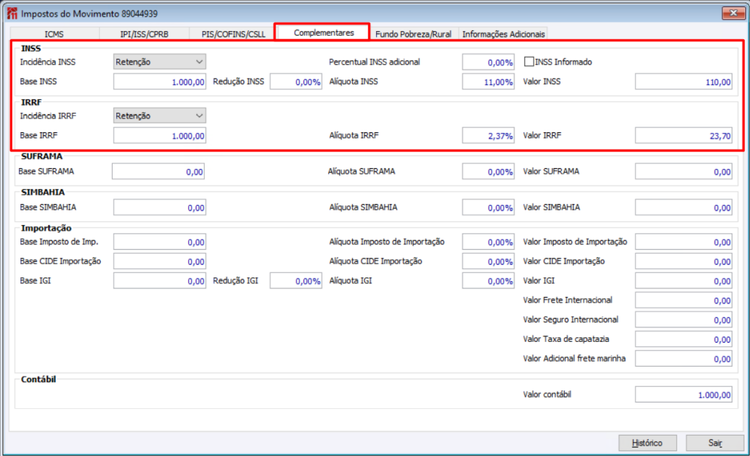Click the Redução INSS field
The image size is (750, 456).
[296, 82]
